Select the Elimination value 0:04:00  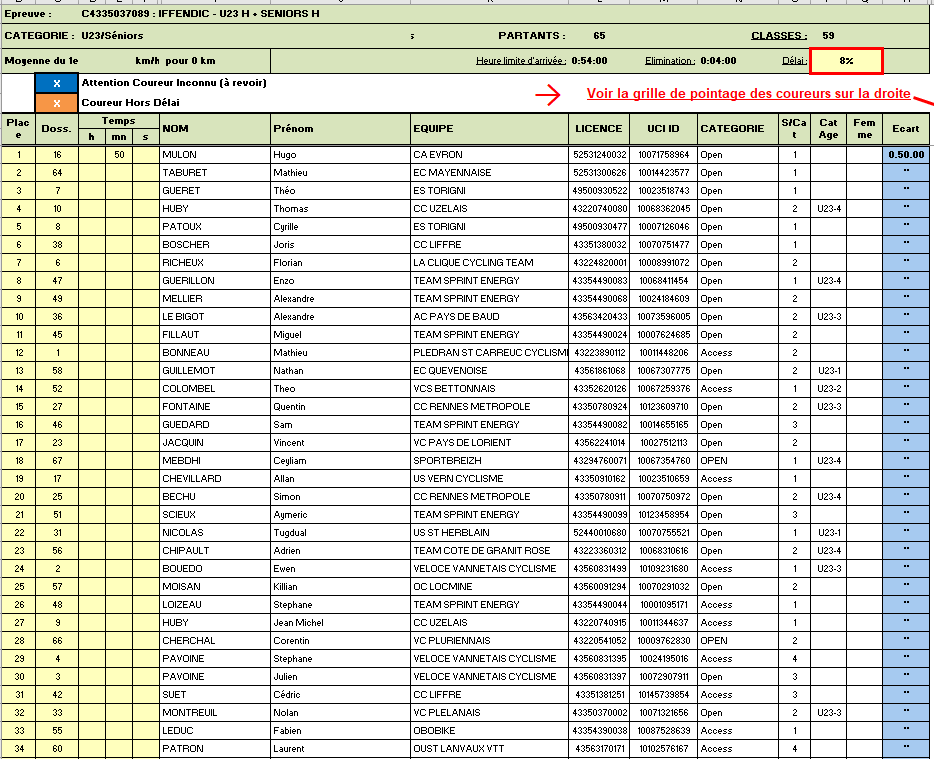718,61
